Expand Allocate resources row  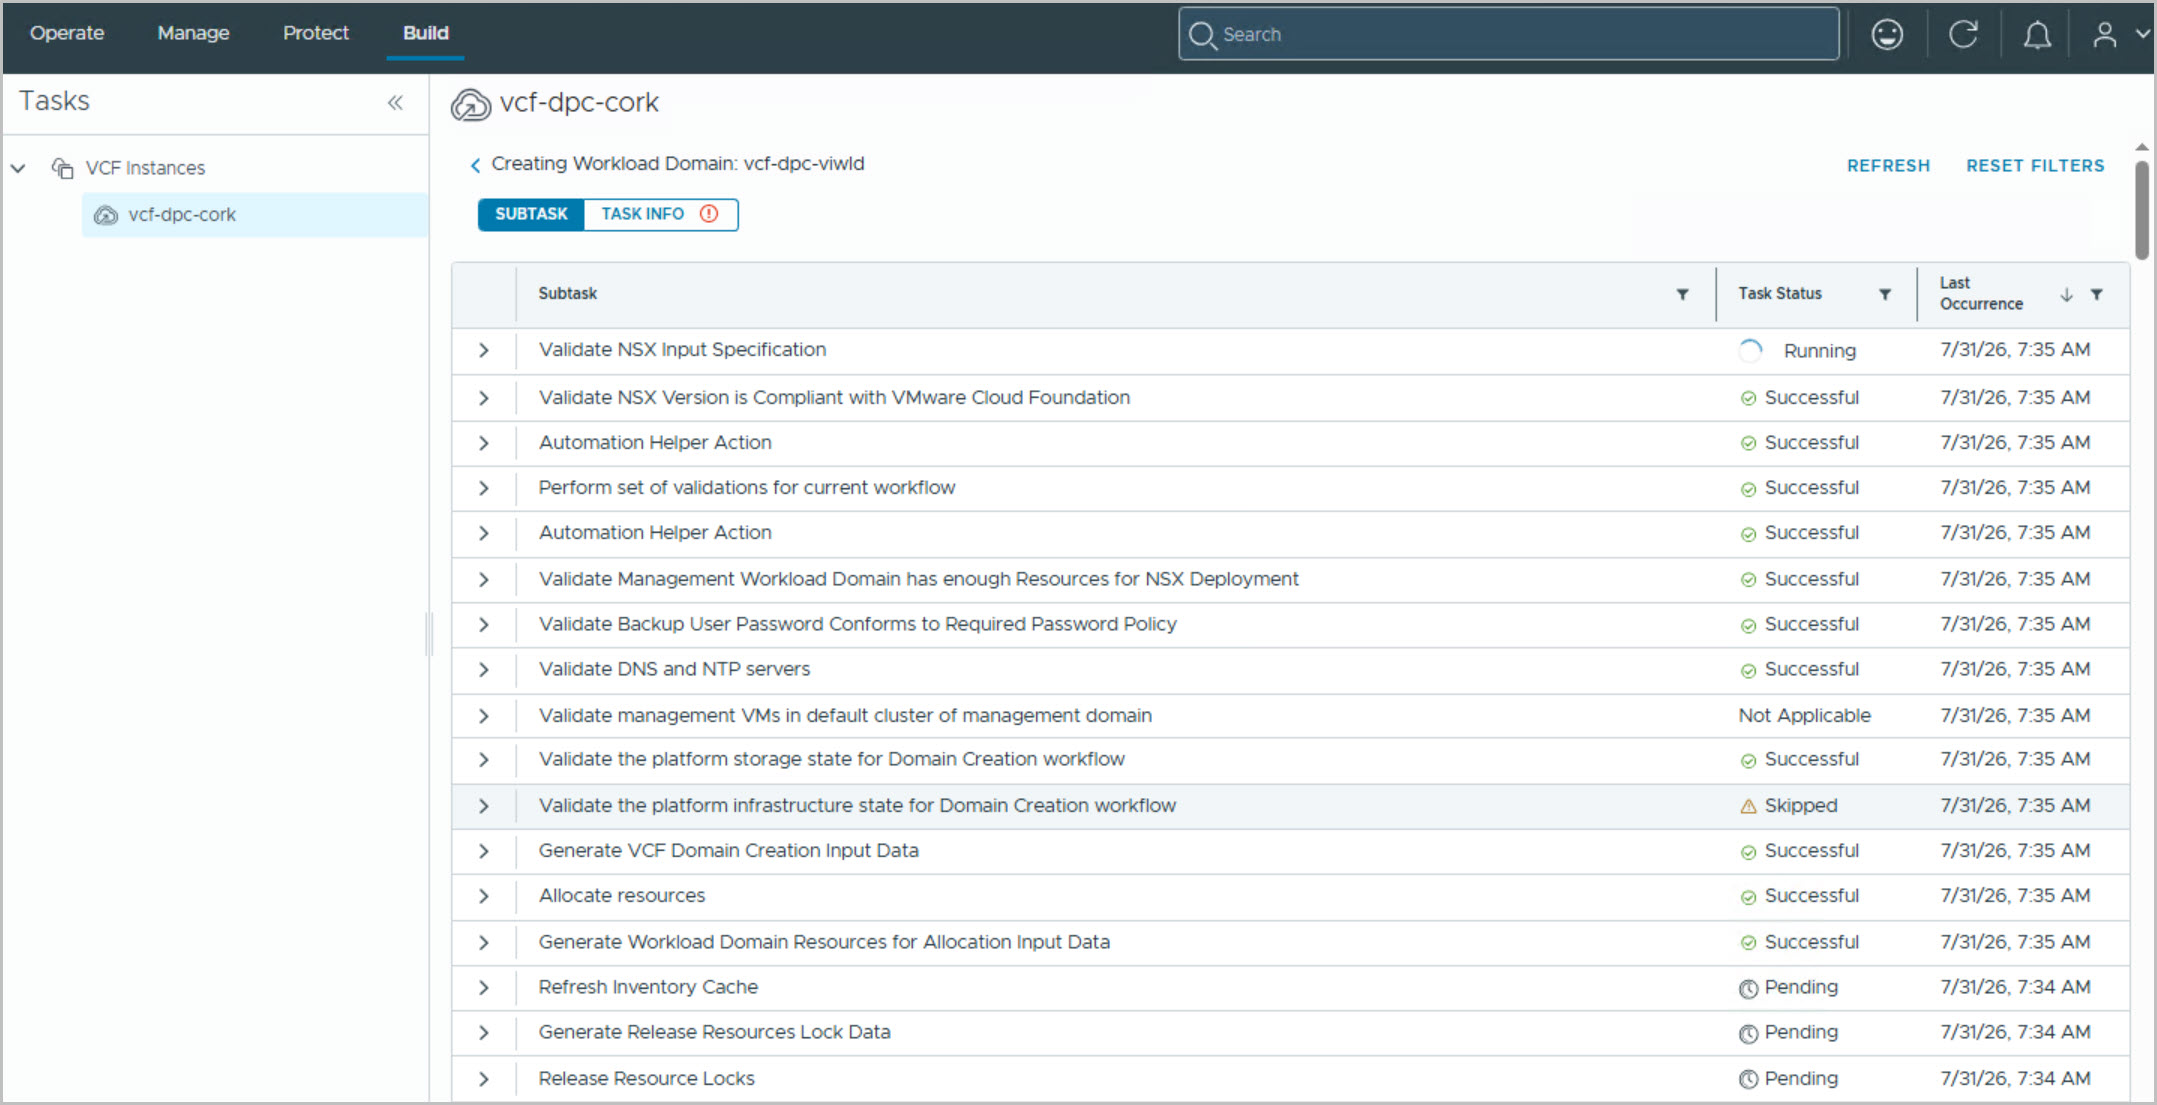484,896
